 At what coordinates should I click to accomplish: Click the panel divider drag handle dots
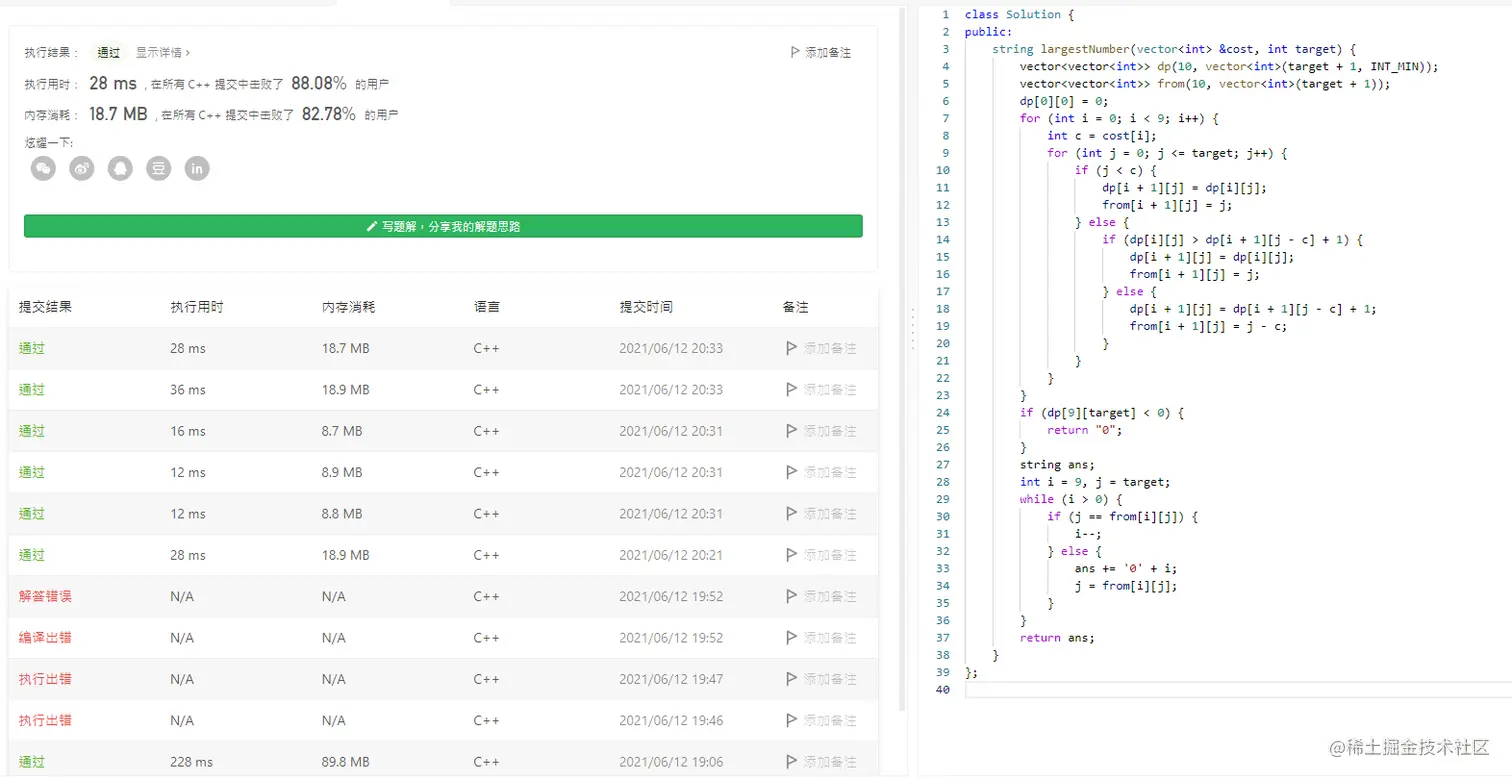click(911, 329)
